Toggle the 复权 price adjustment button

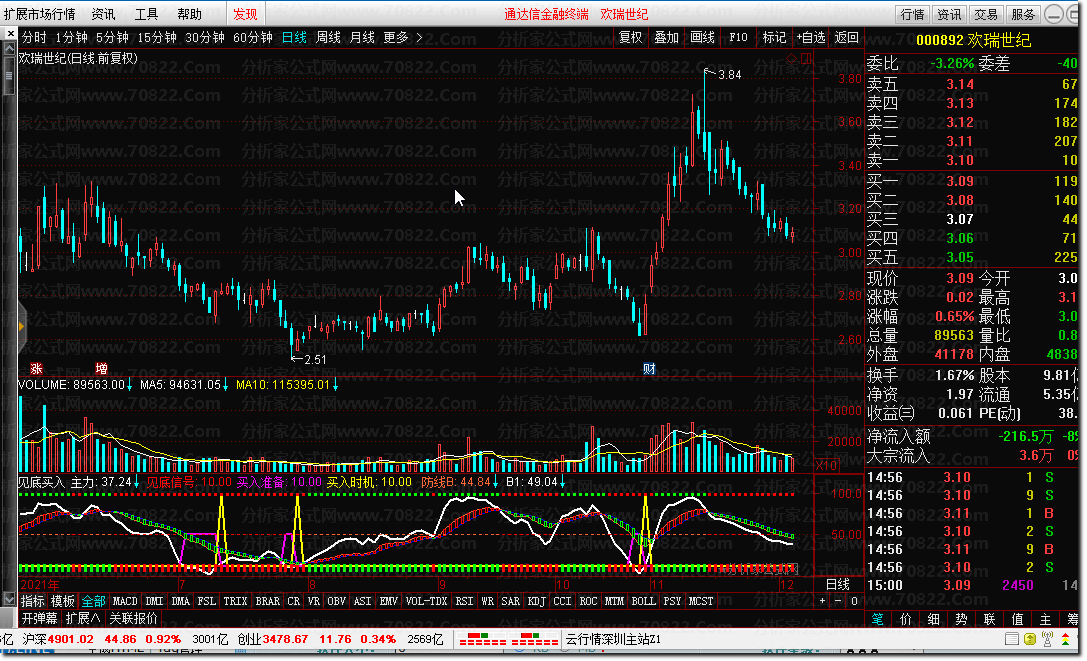pos(631,37)
